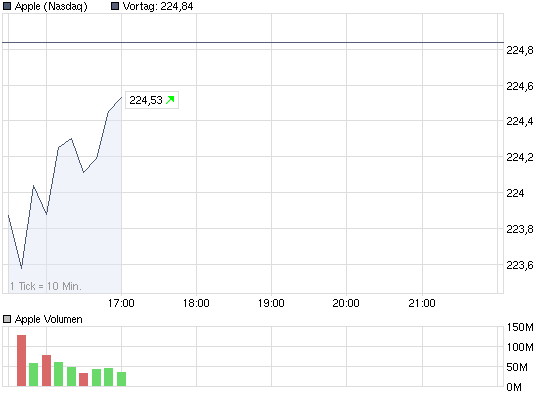
Task: Click the shortest red volume bar
Action: pyautogui.click(x=83, y=379)
